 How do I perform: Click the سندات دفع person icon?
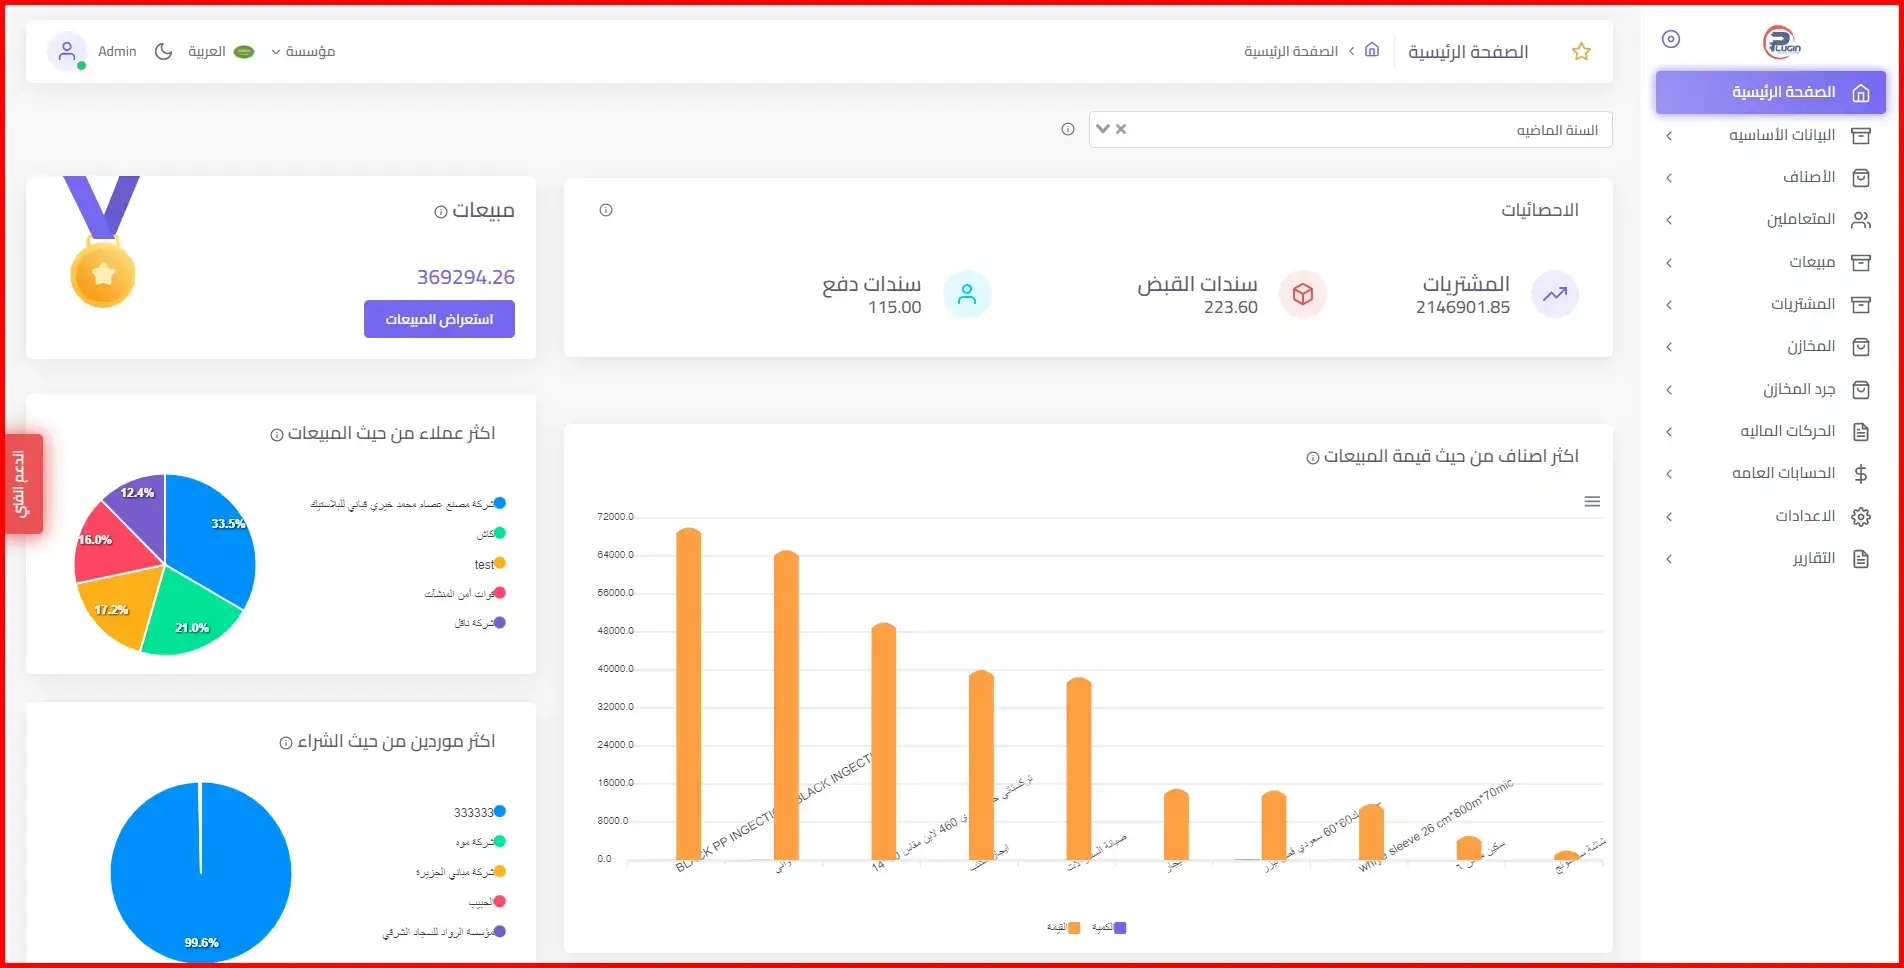[967, 294]
